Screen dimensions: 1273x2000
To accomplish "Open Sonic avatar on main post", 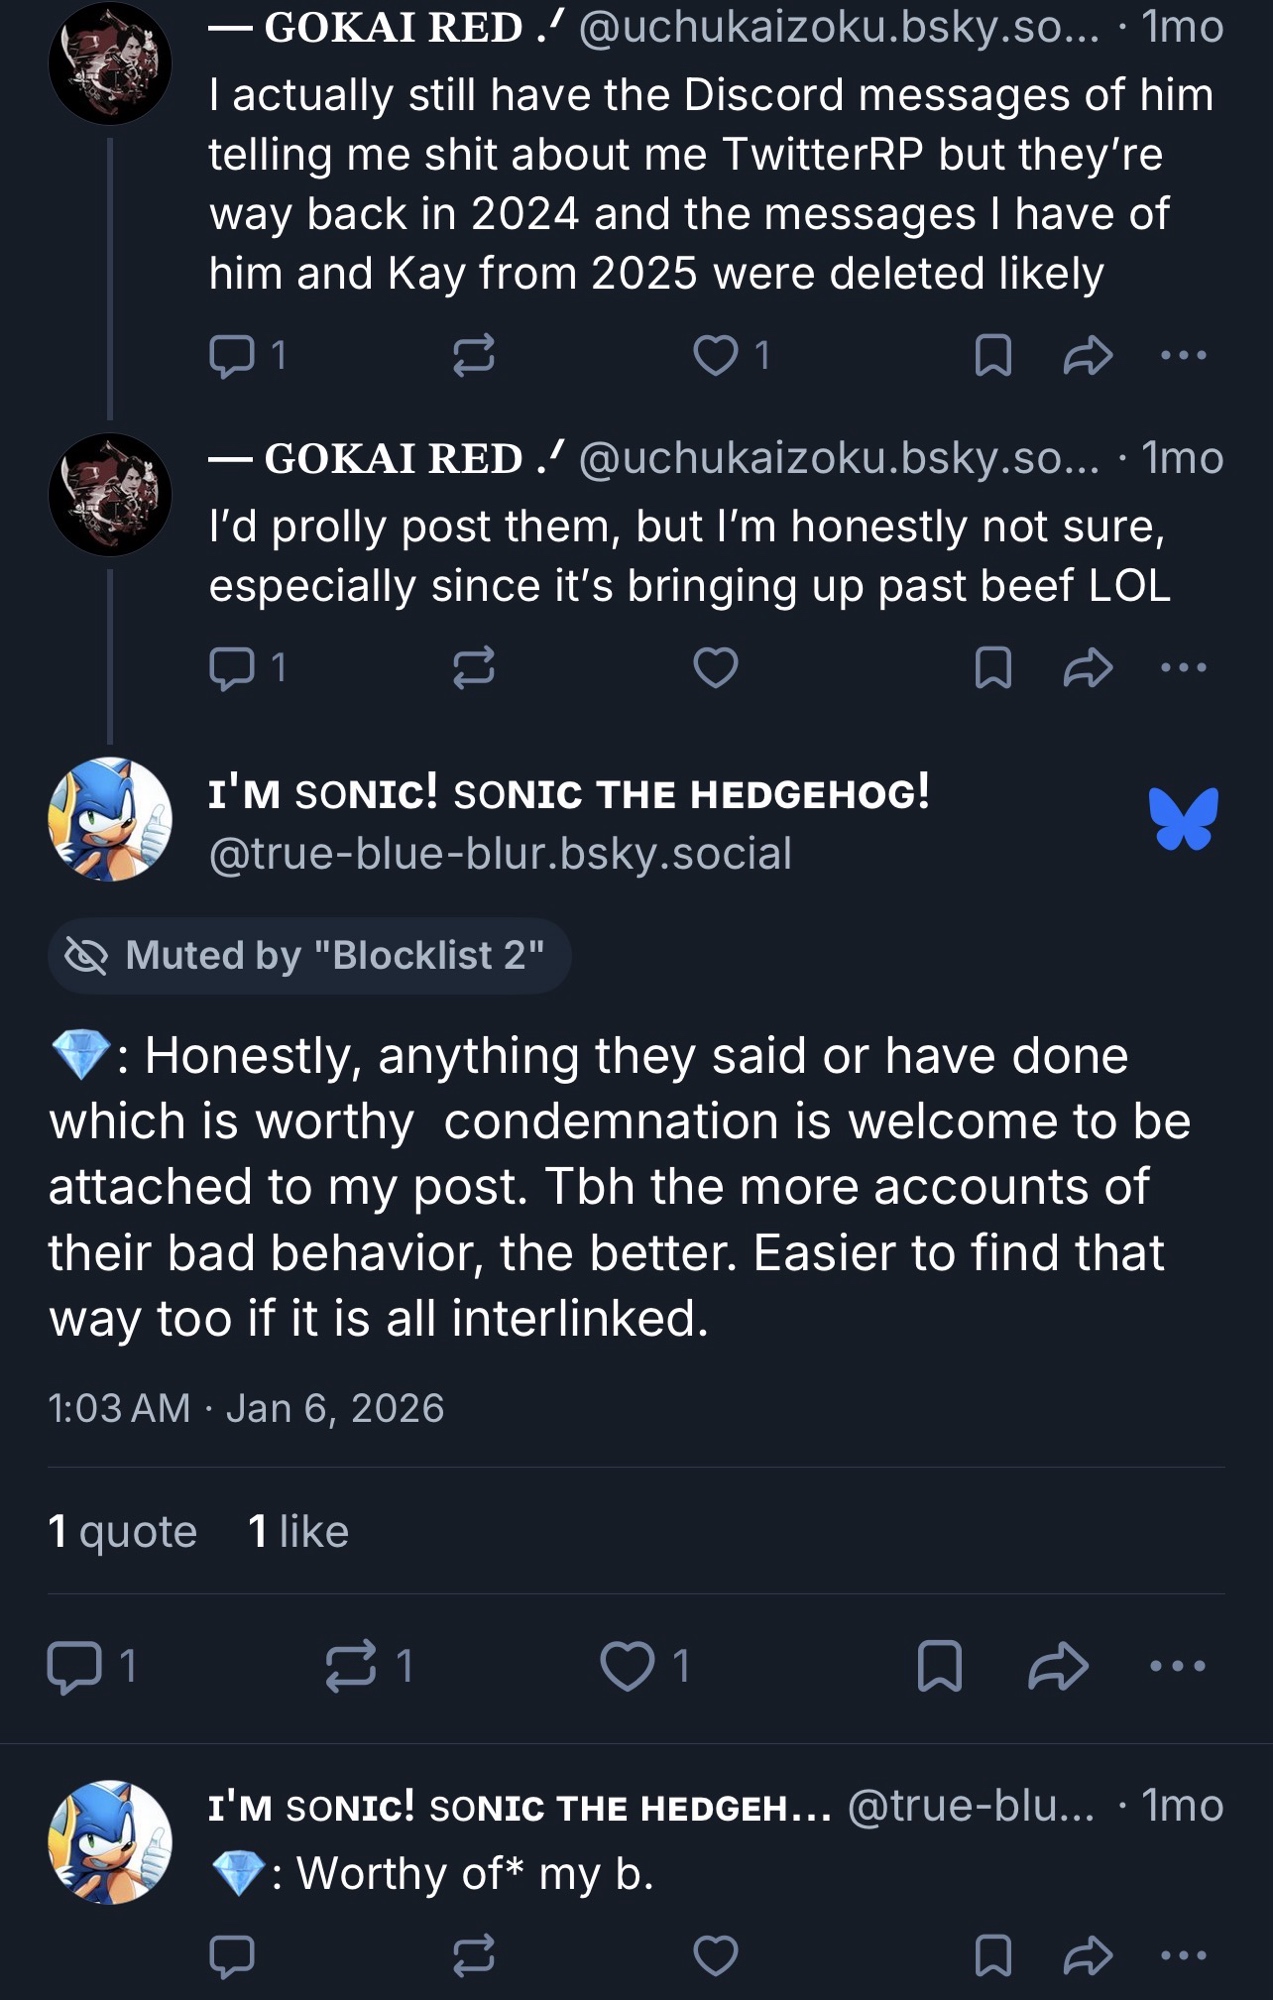I will (x=110, y=819).
